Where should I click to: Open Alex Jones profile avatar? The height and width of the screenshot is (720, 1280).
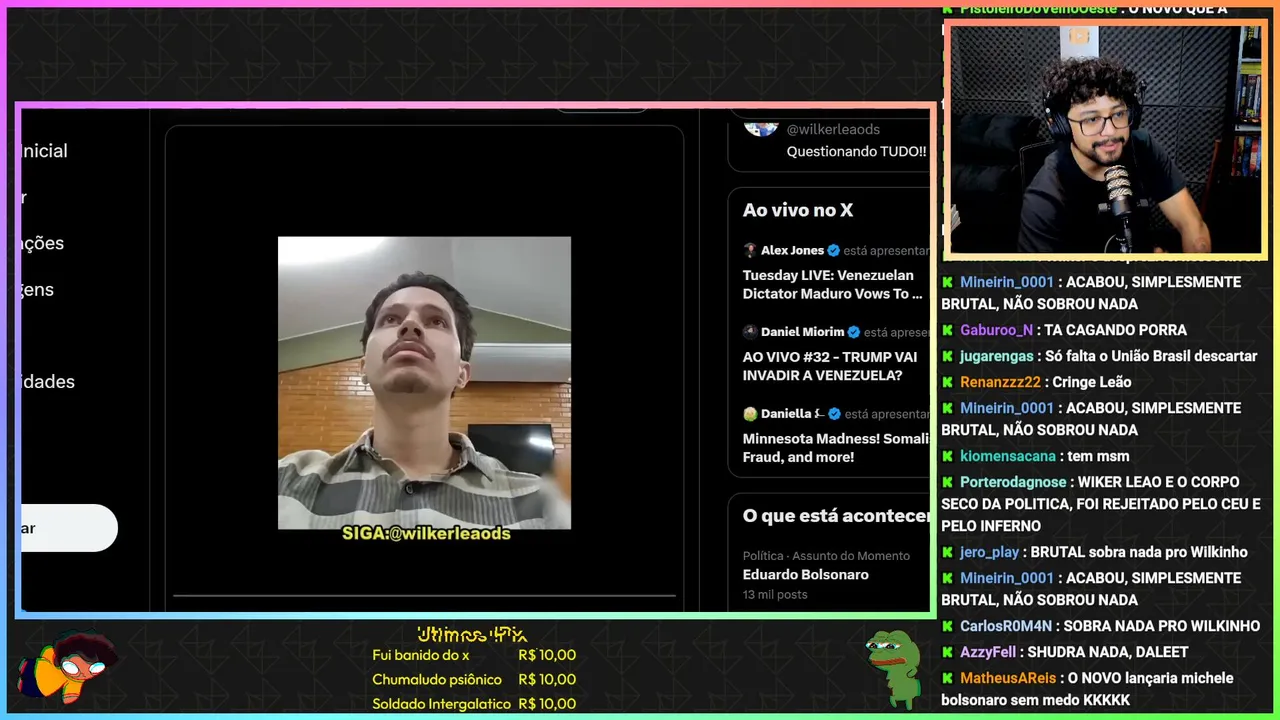750,250
